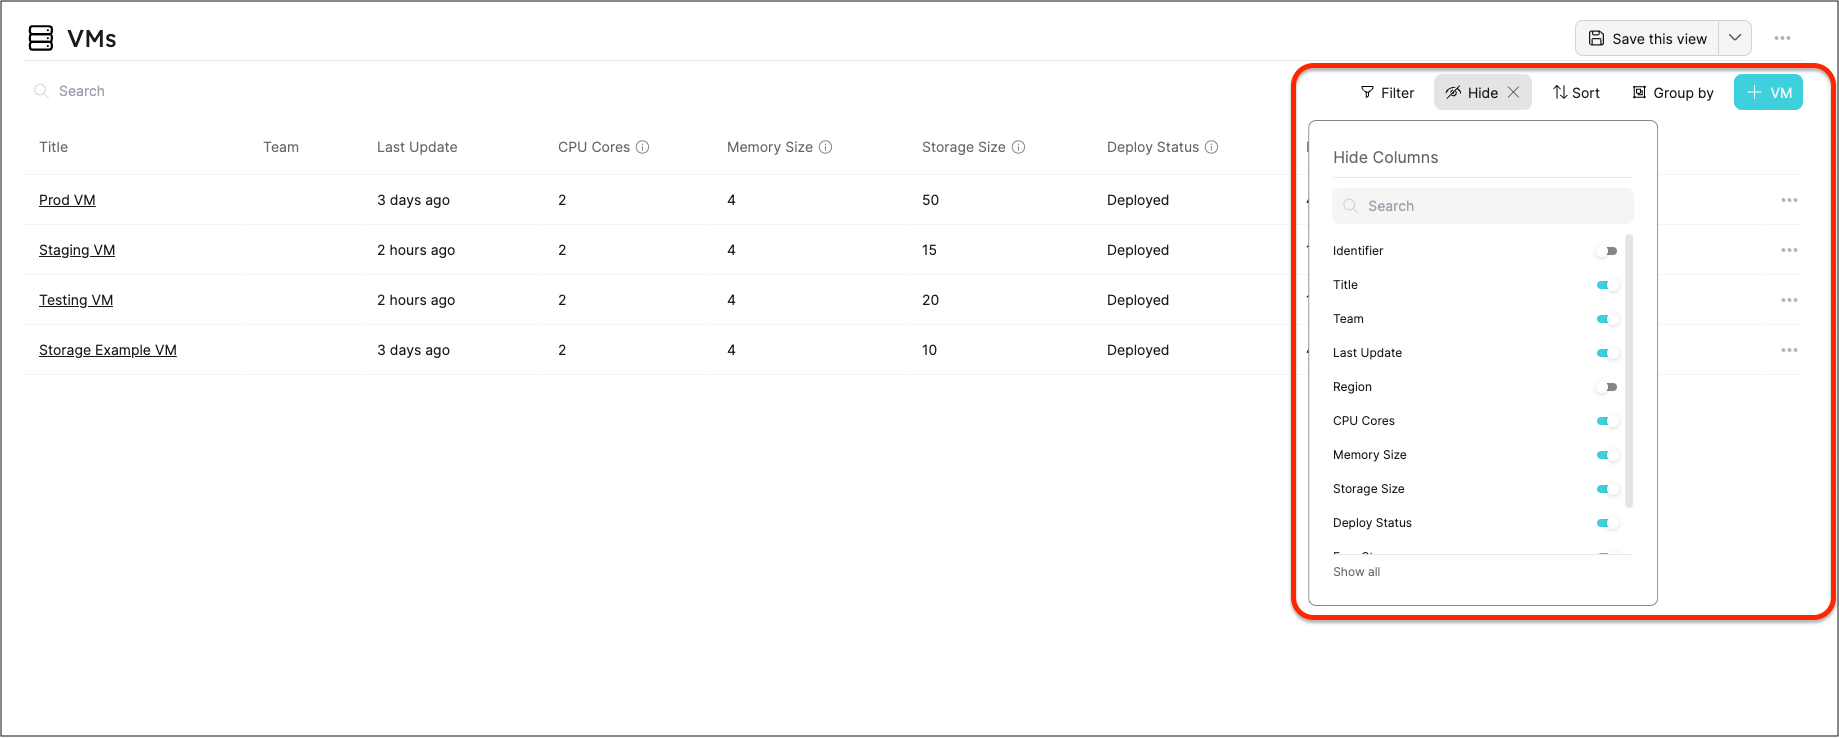Click the Deploy Status column header
The height and width of the screenshot is (738, 1839).
[x=1153, y=147]
